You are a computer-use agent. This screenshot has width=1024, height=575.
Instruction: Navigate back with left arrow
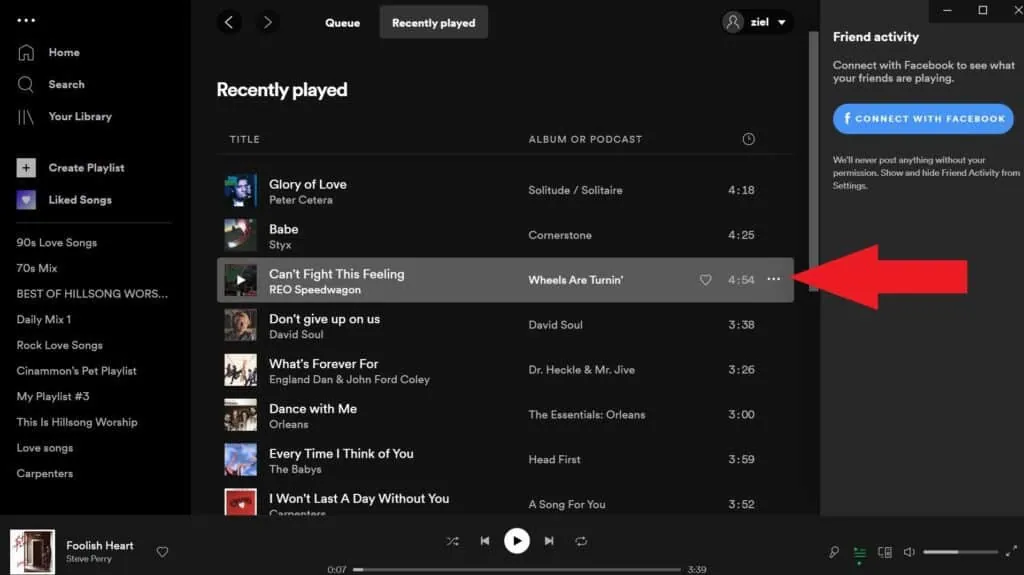(229, 22)
